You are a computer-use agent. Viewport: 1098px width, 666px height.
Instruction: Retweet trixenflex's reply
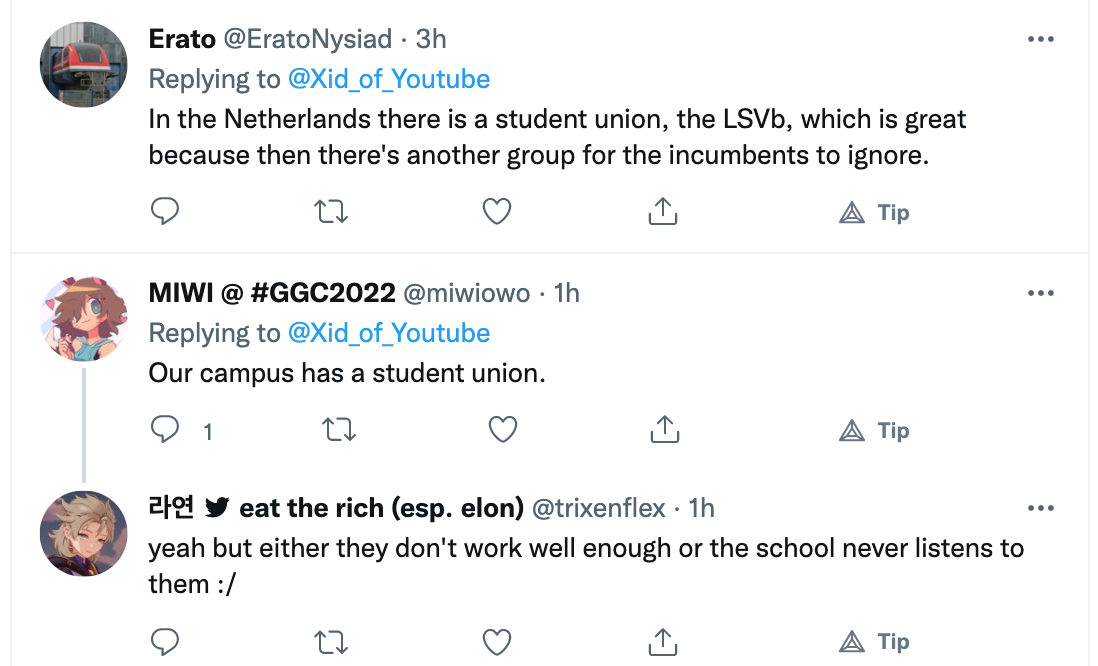331,641
